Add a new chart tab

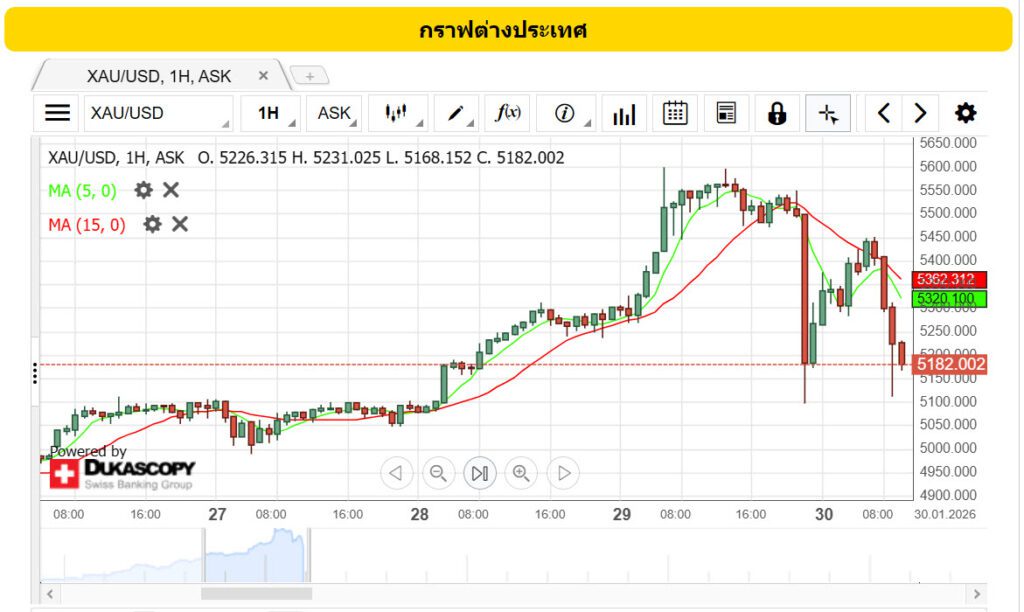tap(310, 76)
